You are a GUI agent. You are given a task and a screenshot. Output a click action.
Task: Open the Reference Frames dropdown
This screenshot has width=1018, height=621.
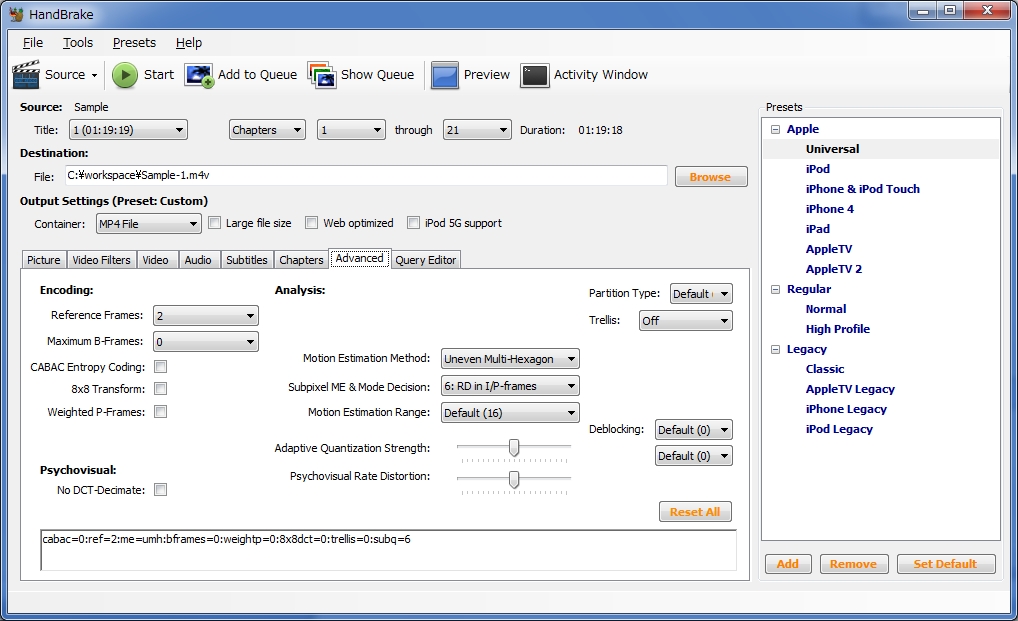coord(206,316)
